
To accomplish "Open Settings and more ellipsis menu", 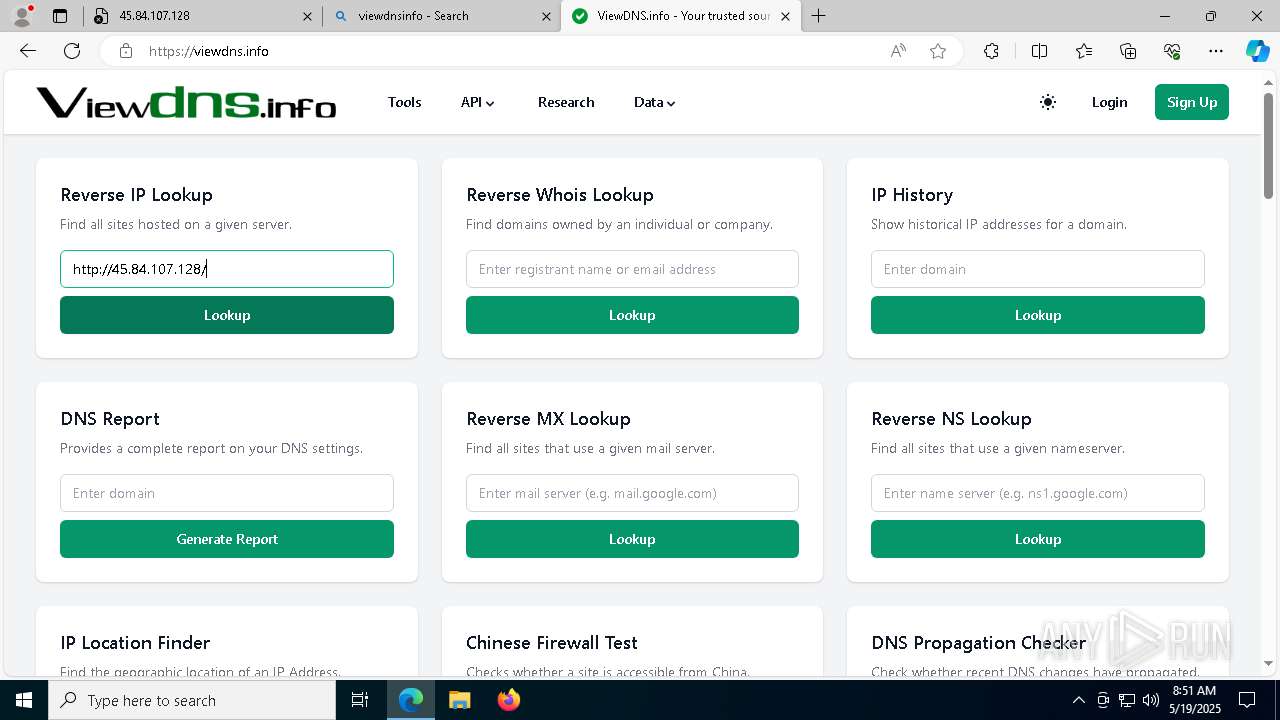I will pos(1216,51).
